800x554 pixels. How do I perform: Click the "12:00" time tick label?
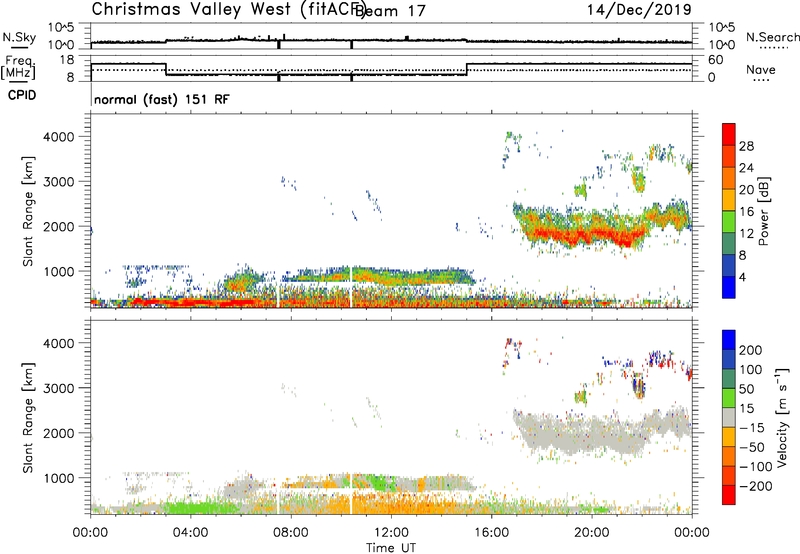391,533
